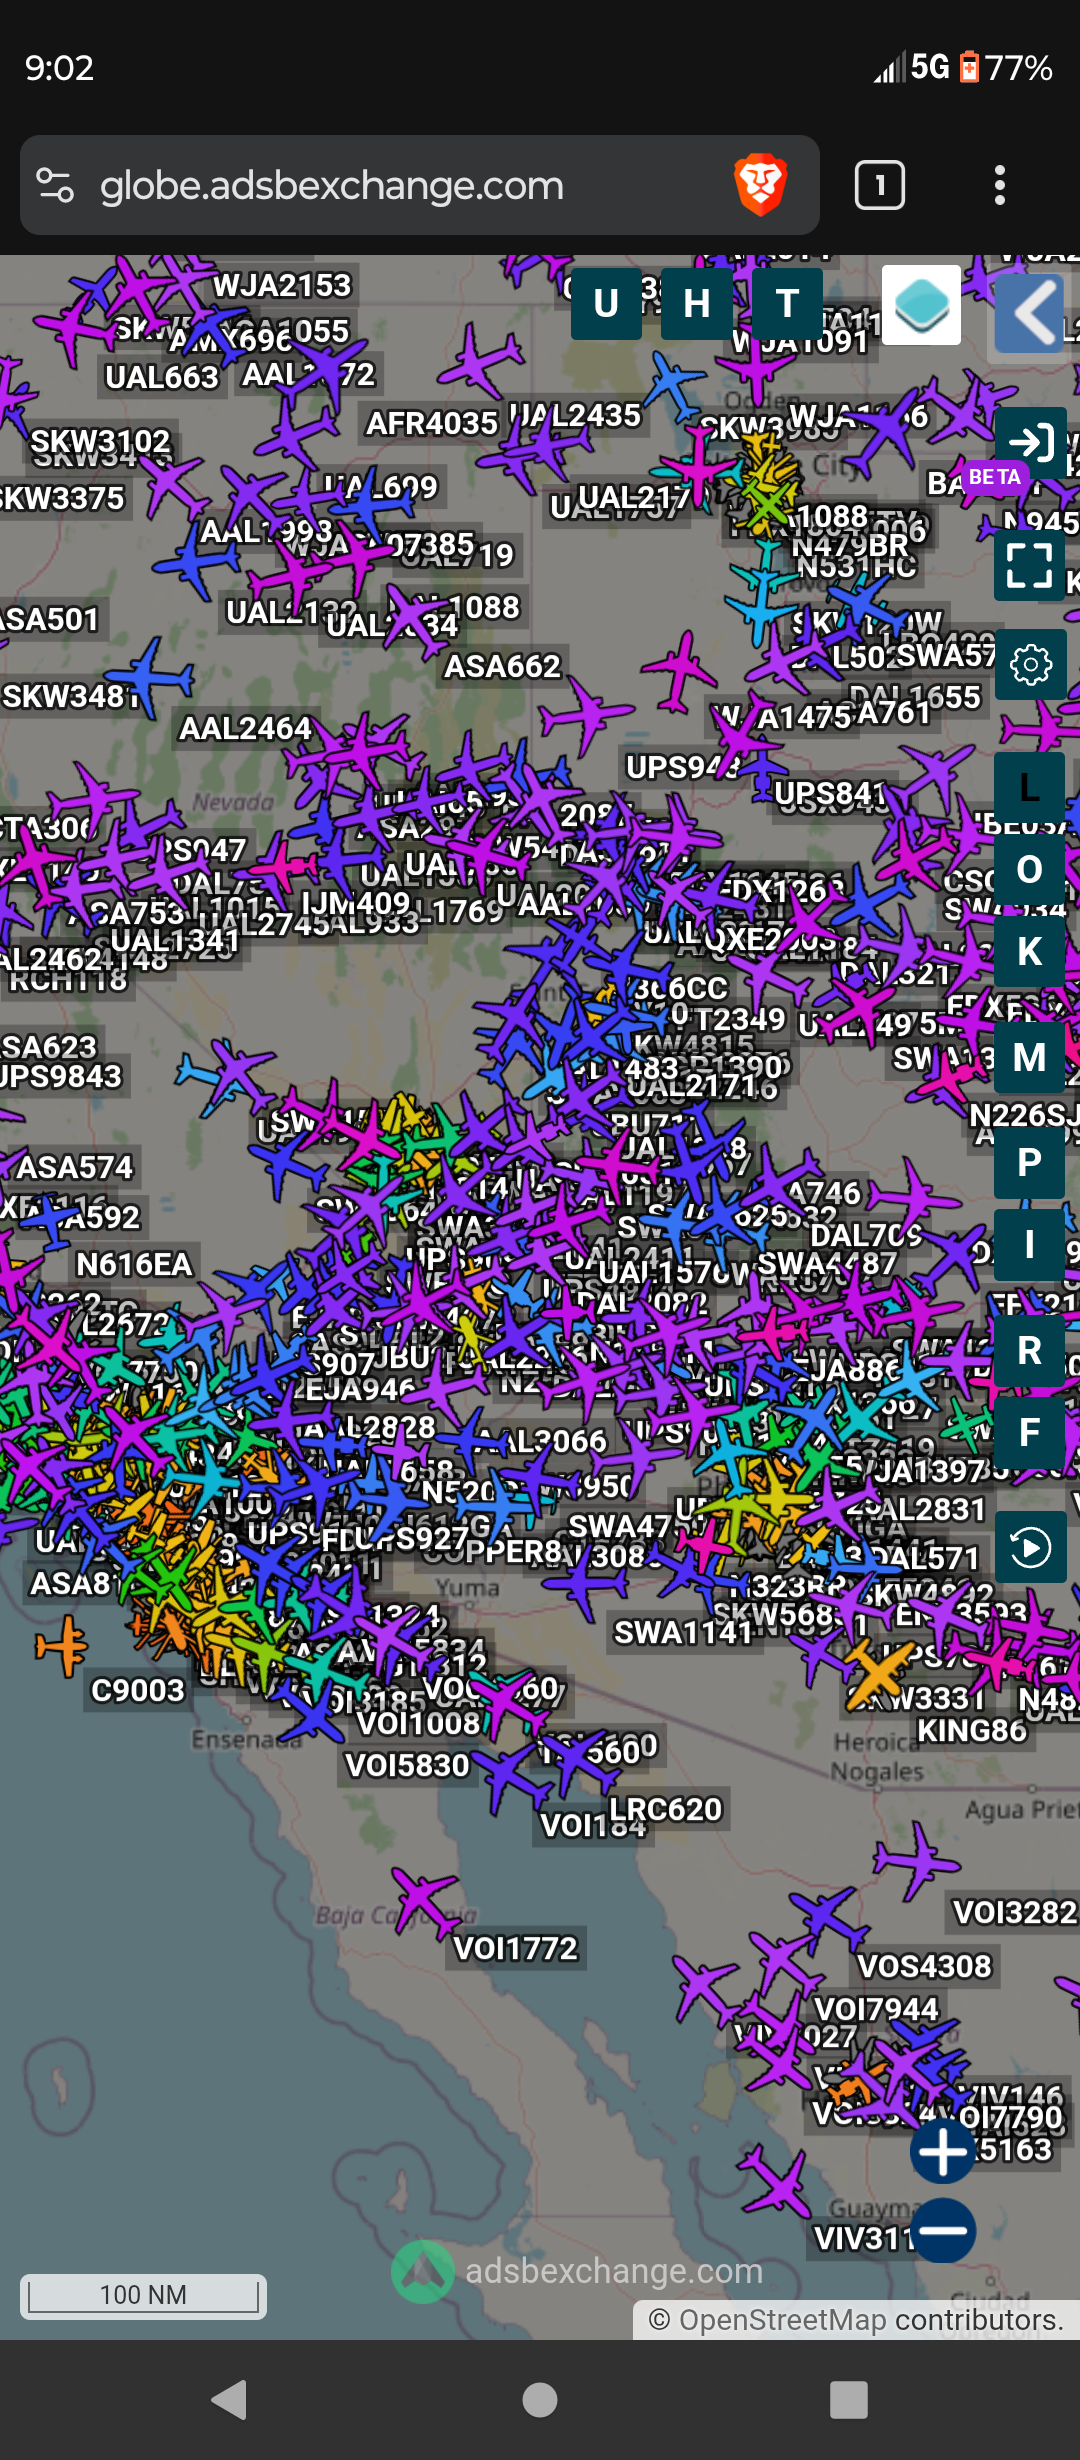Tap Android home navigation button

click(x=540, y=2399)
